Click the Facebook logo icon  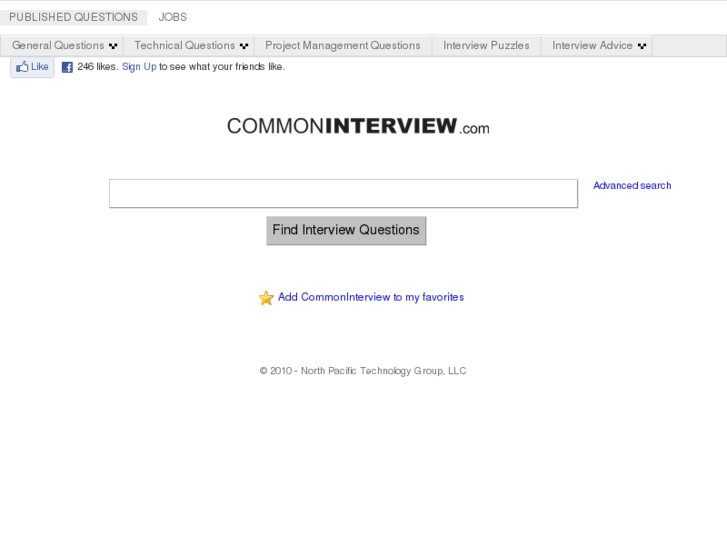tap(67, 67)
